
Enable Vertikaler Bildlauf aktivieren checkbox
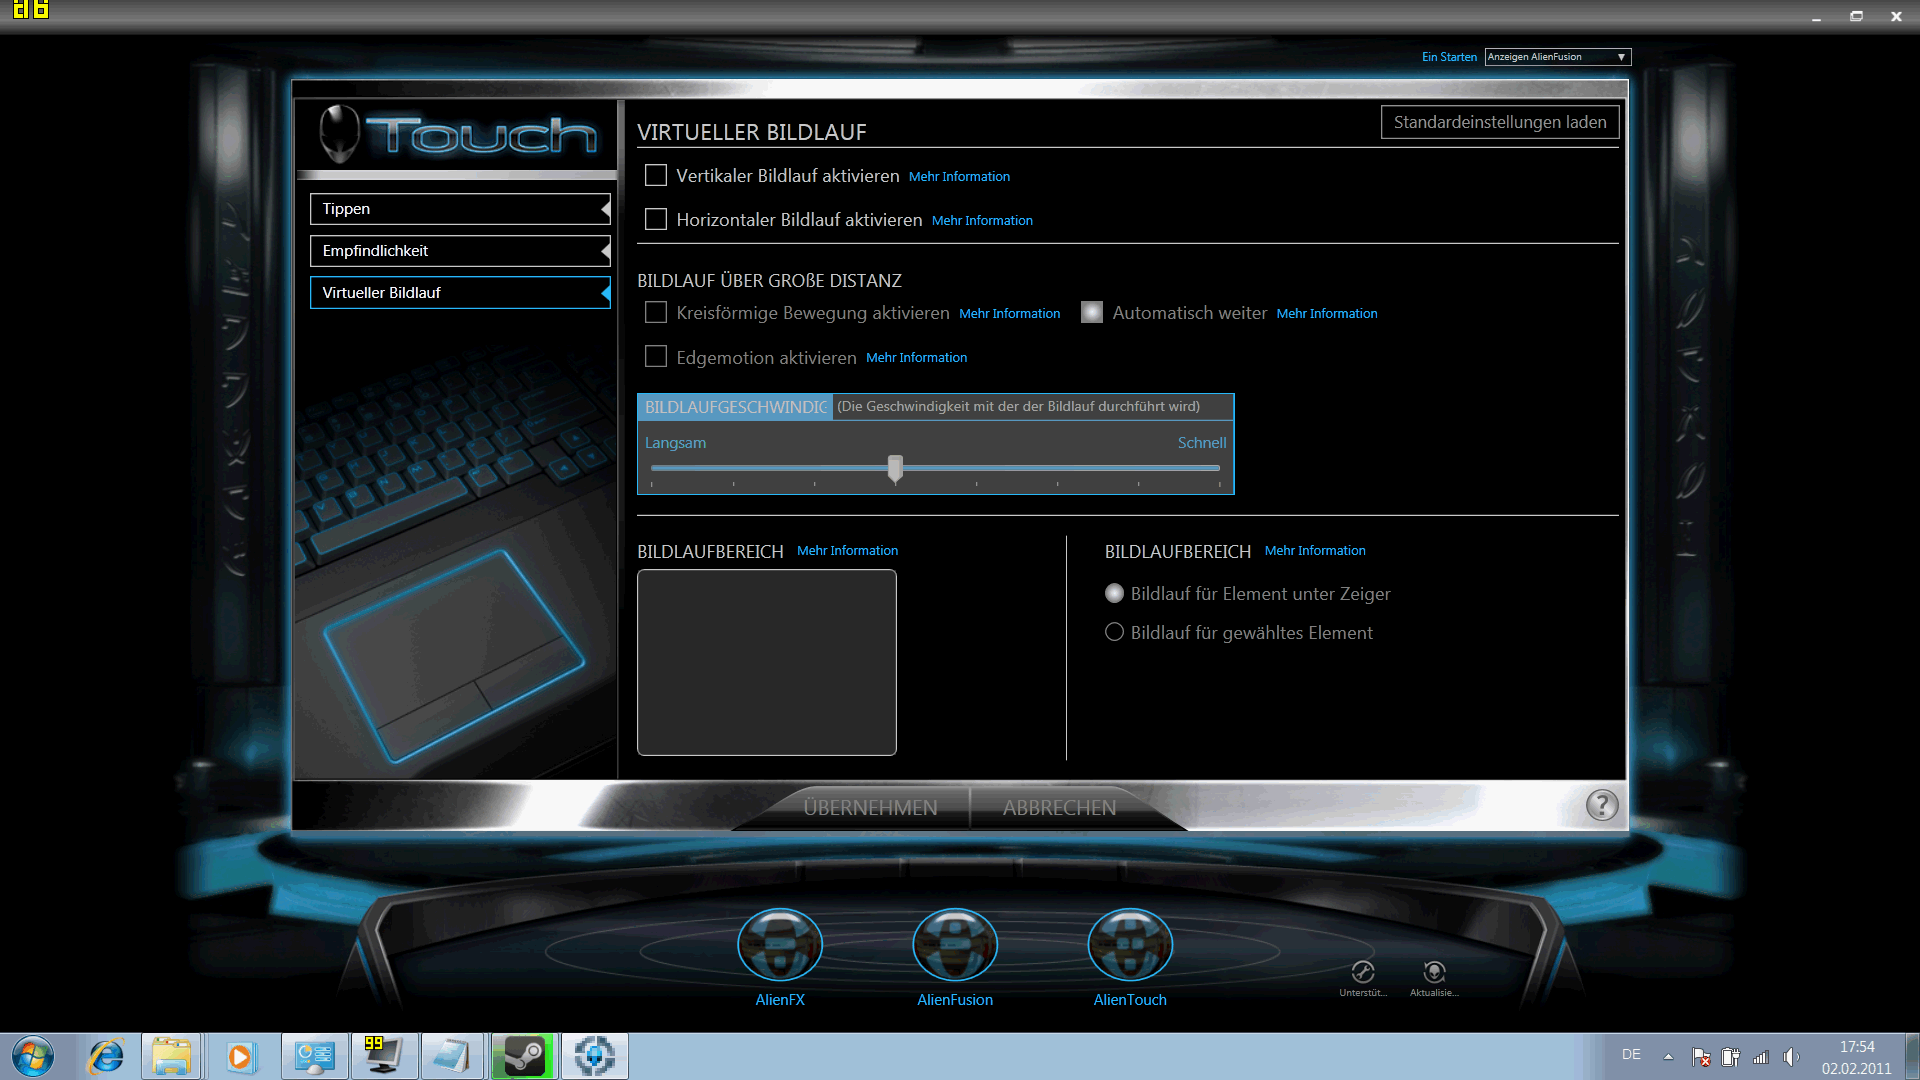[x=656, y=176]
